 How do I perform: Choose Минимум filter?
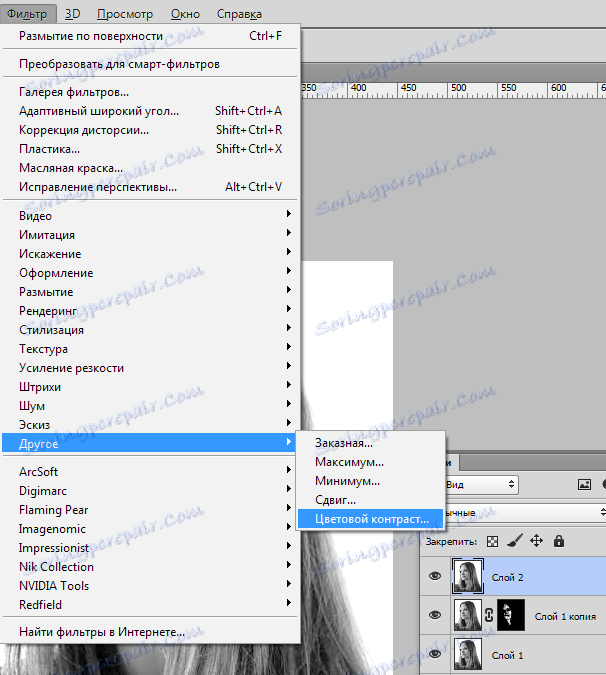(370, 481)
